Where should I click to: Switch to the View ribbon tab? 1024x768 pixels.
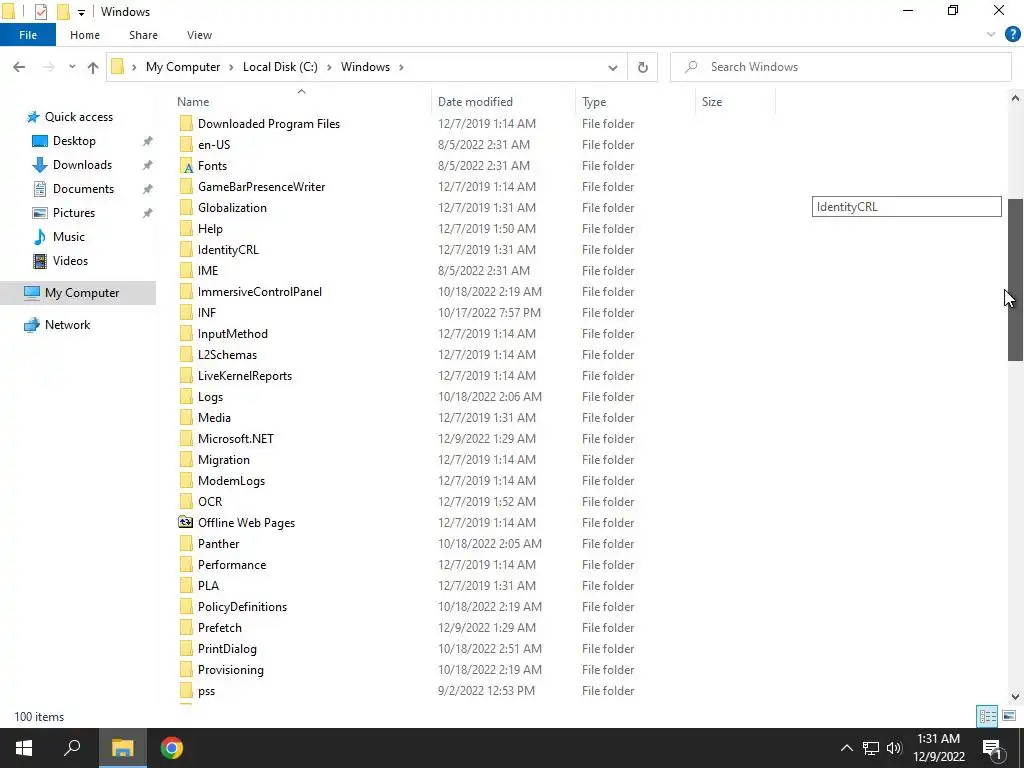coord(199,35)
